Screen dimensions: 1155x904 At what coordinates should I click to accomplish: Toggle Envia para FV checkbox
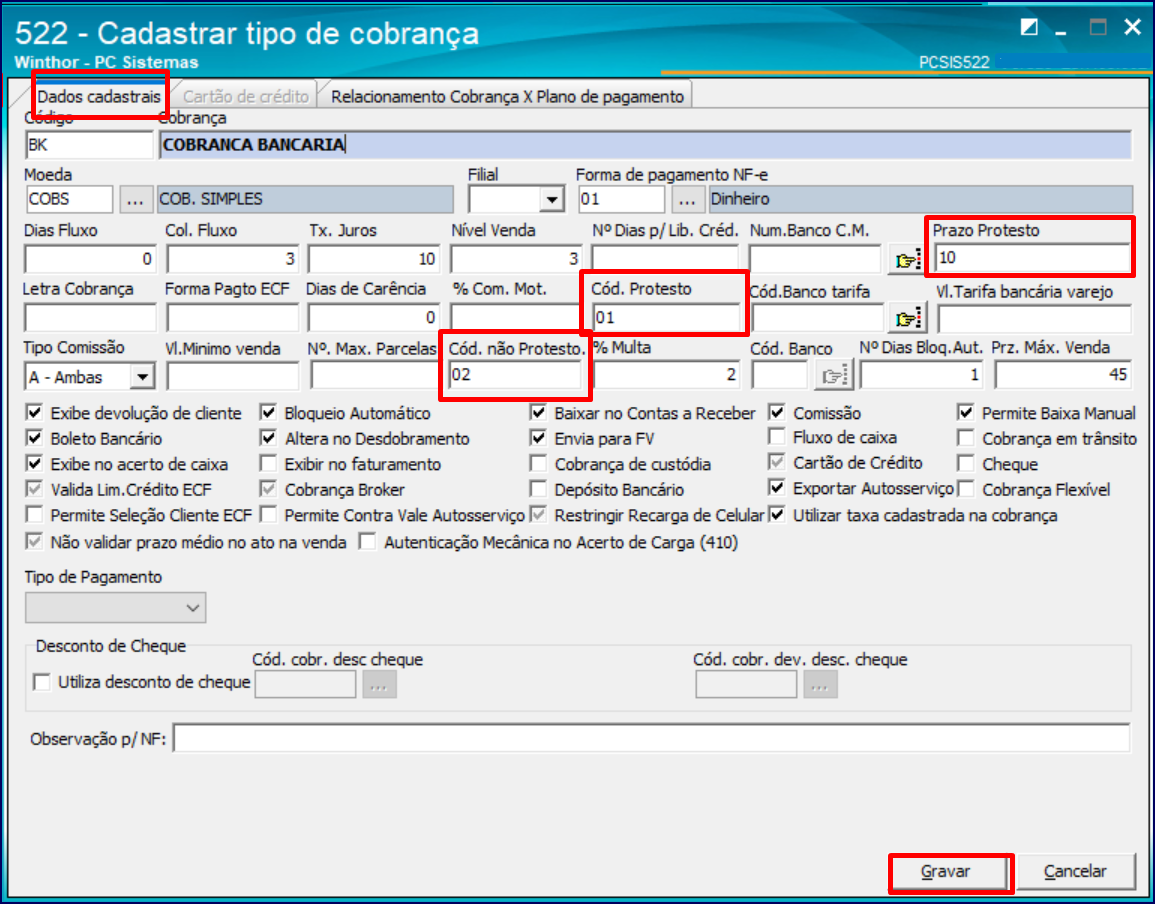click(x=538, y=438)
